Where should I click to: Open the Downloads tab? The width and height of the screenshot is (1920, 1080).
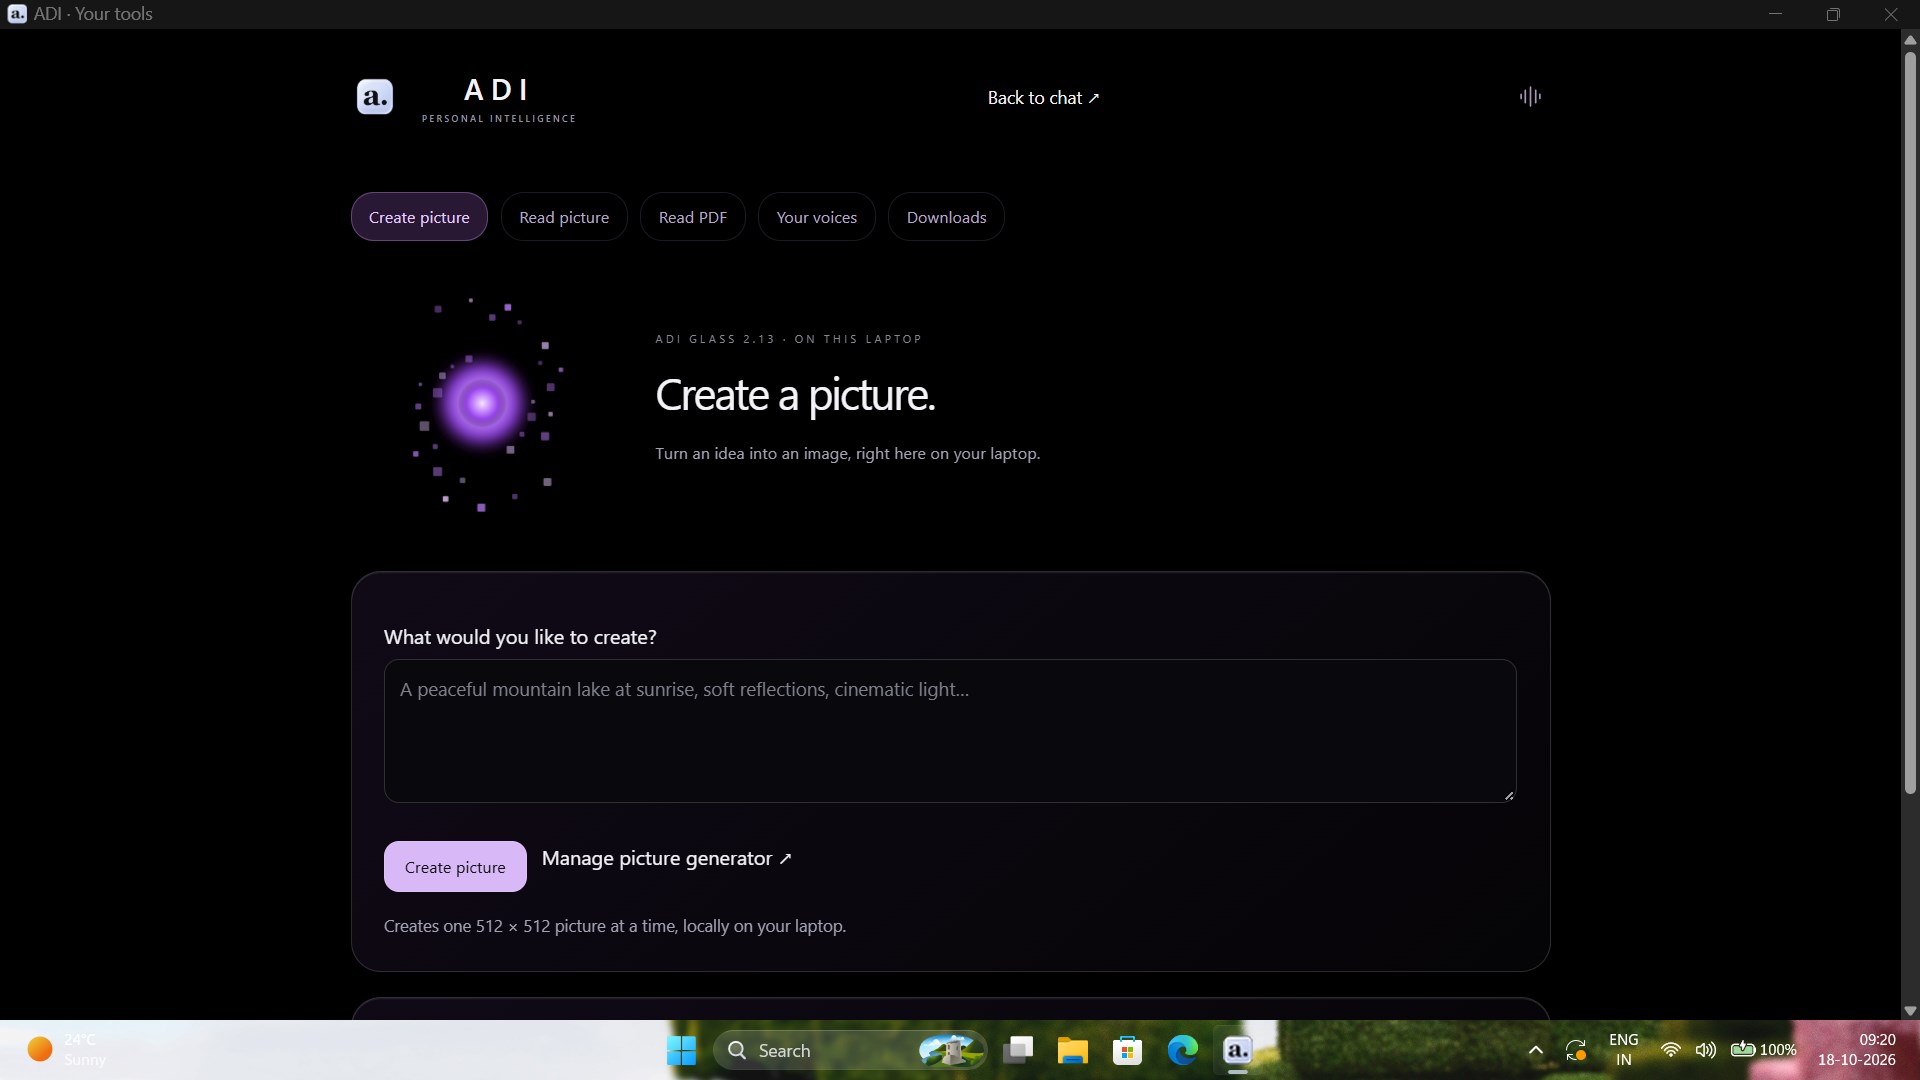946,217
